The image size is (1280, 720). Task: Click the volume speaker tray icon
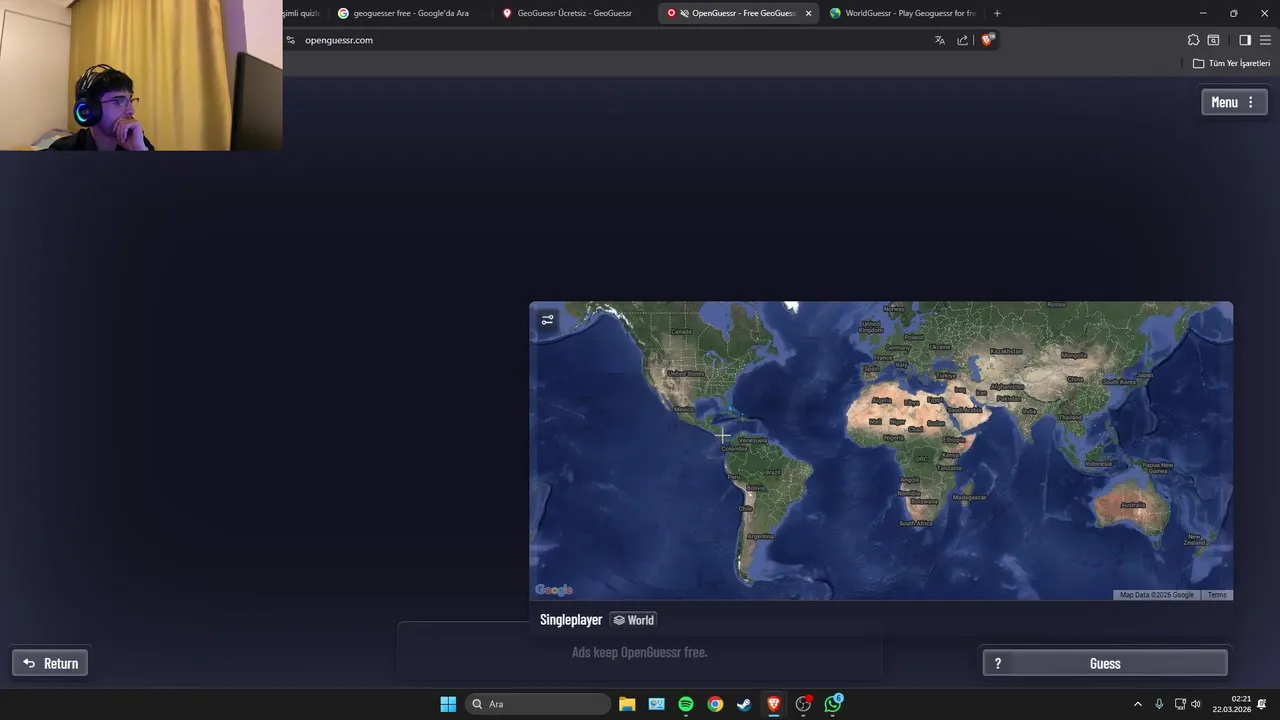(x=1196, y=704)
